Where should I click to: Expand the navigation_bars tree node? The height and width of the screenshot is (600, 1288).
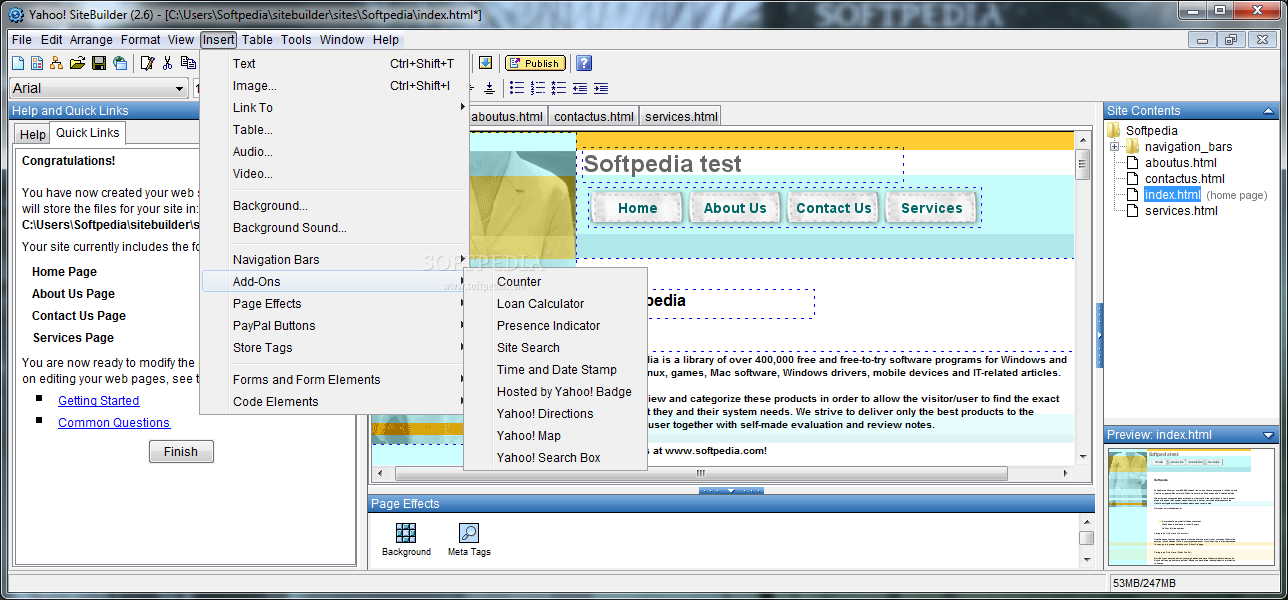[x=1115, y=147]
